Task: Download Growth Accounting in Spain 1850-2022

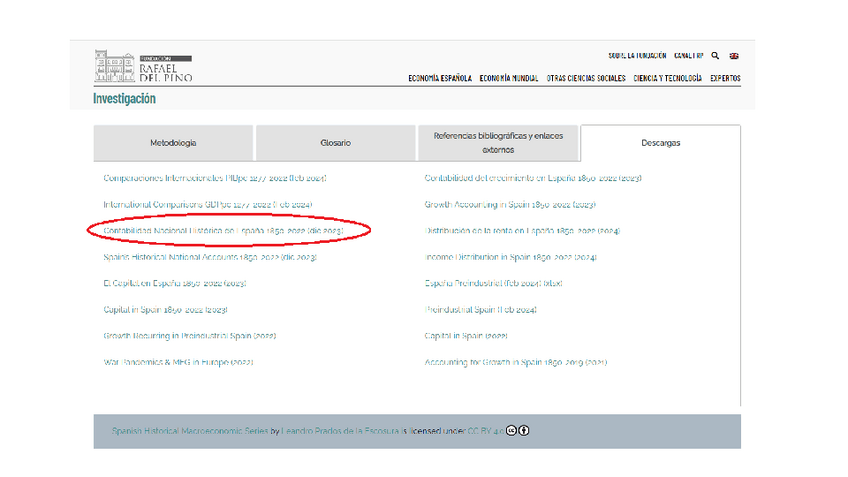Action: [x=510, y=205]
